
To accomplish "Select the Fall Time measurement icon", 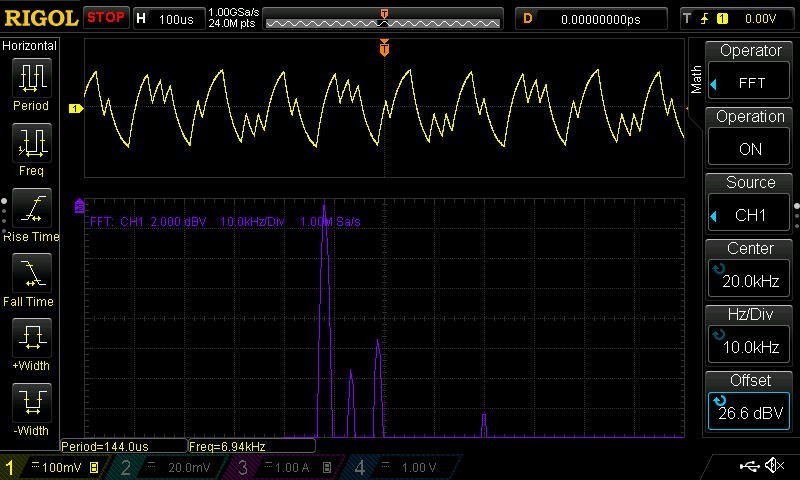I will 31,272.
